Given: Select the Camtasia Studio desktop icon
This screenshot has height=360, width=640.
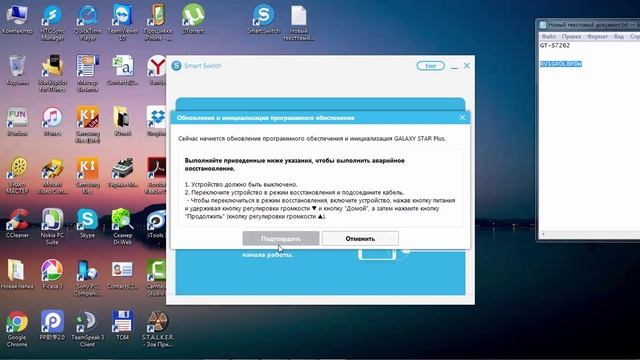Looking at the screenshot, I should [157, 278].
